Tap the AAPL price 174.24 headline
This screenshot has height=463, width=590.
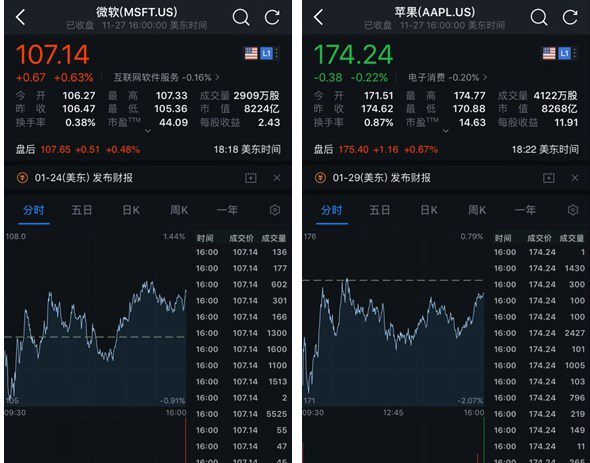pos(353,55)
